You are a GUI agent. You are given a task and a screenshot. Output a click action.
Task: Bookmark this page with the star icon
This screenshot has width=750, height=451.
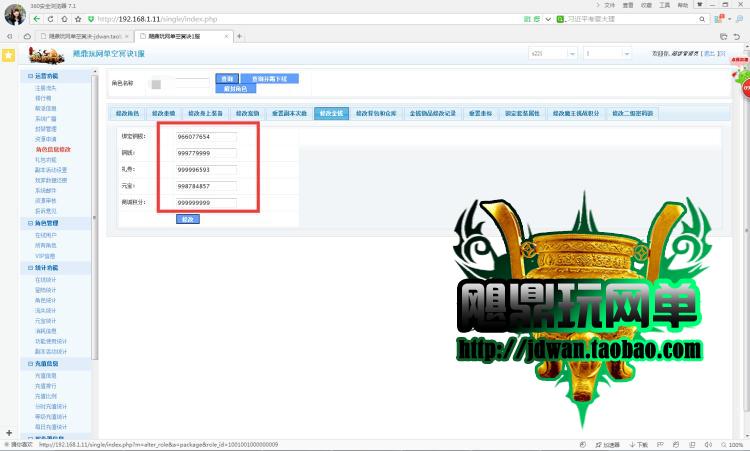(x=78, y=19)
